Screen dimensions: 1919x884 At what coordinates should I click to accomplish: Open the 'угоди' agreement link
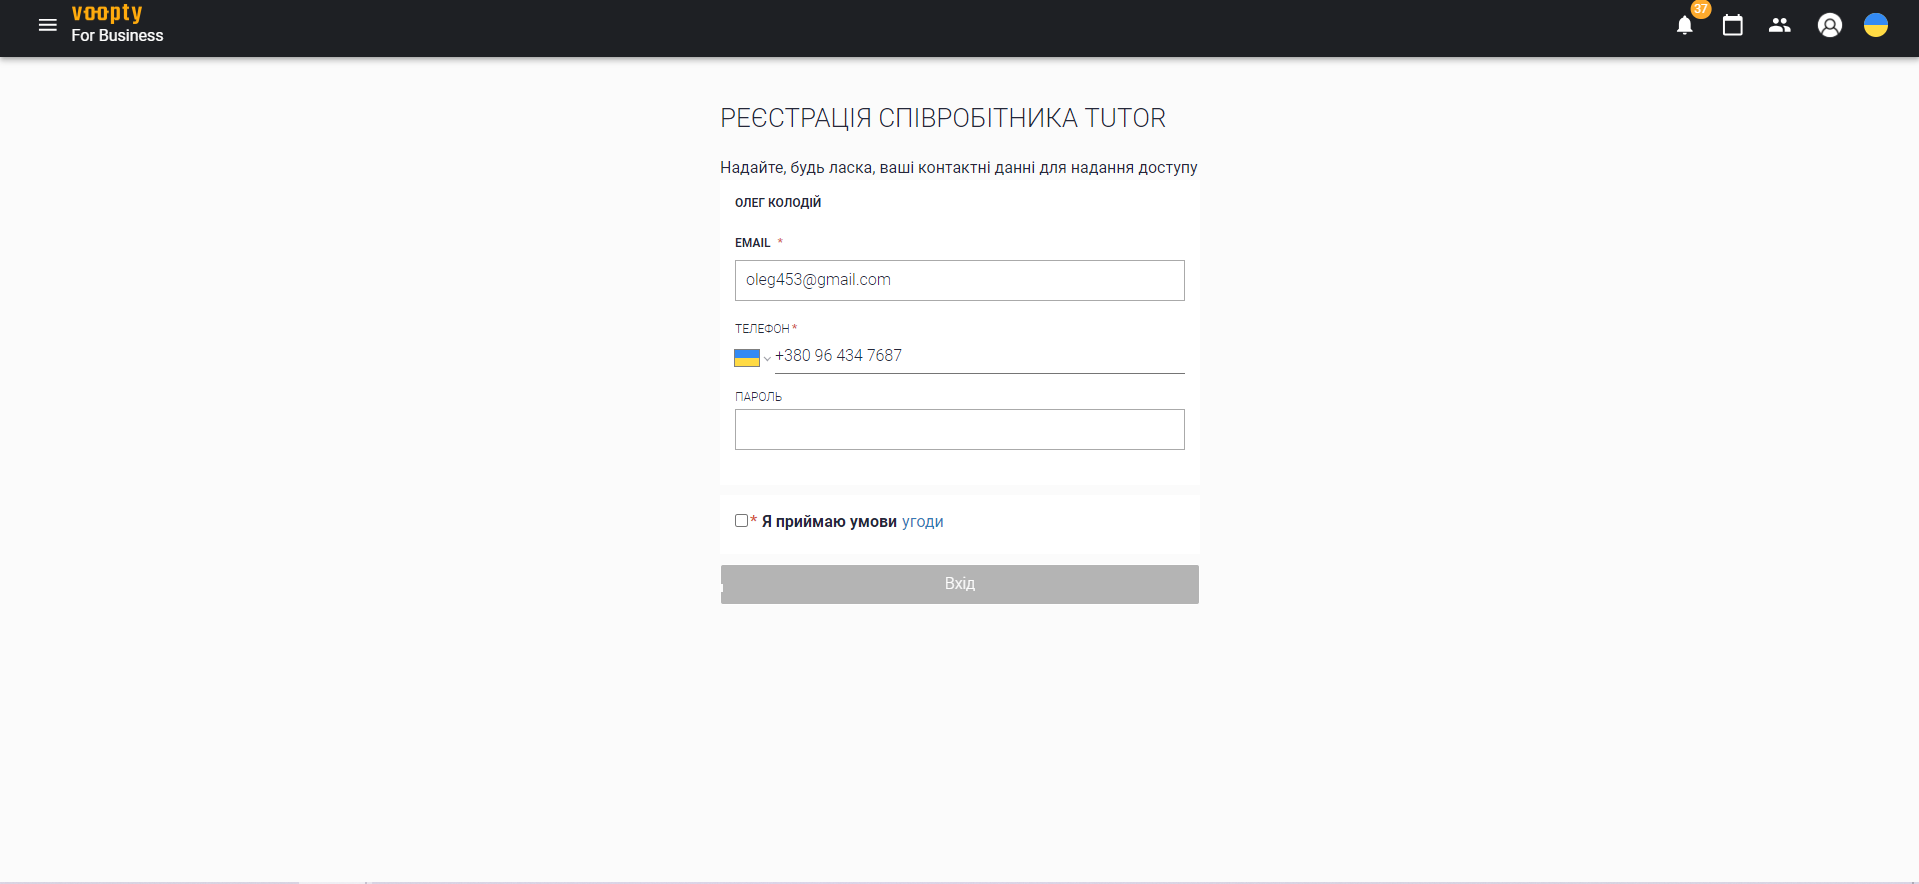[922, 522]
